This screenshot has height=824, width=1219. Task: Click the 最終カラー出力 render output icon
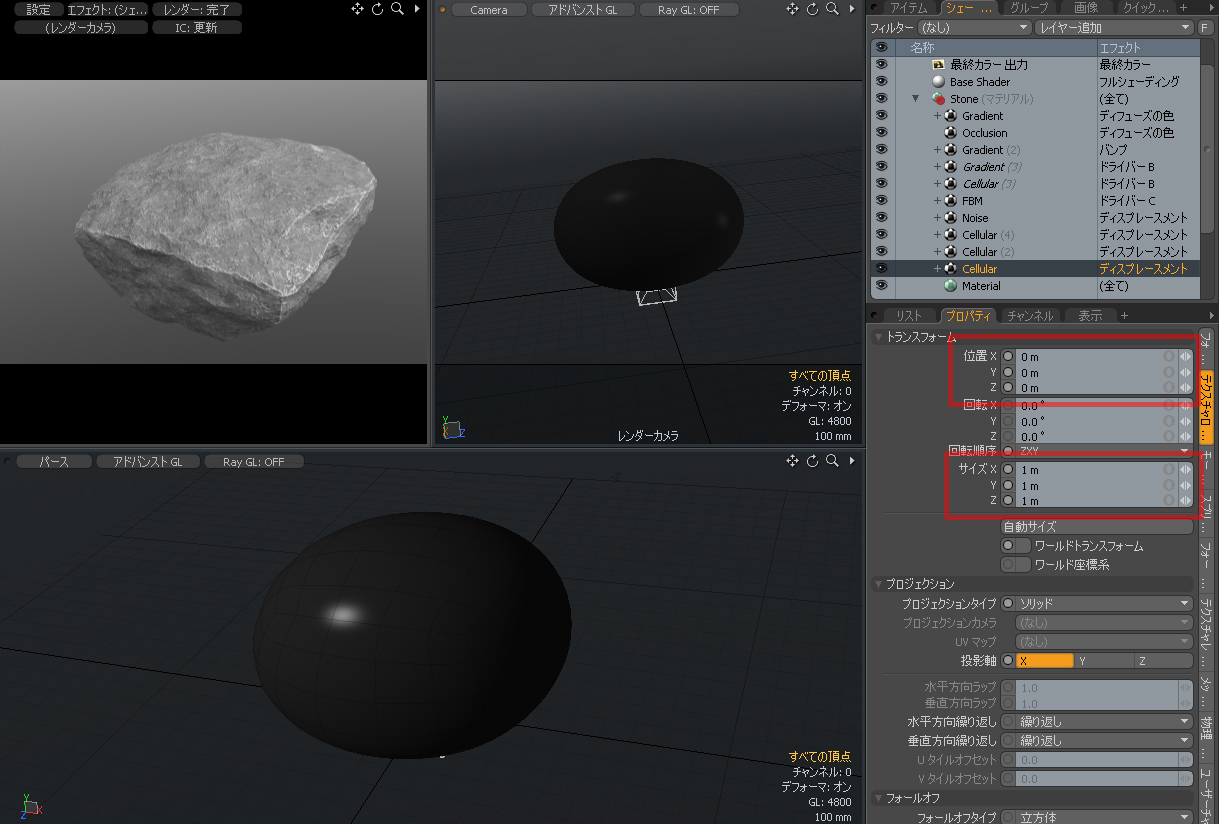click(938, 65)
